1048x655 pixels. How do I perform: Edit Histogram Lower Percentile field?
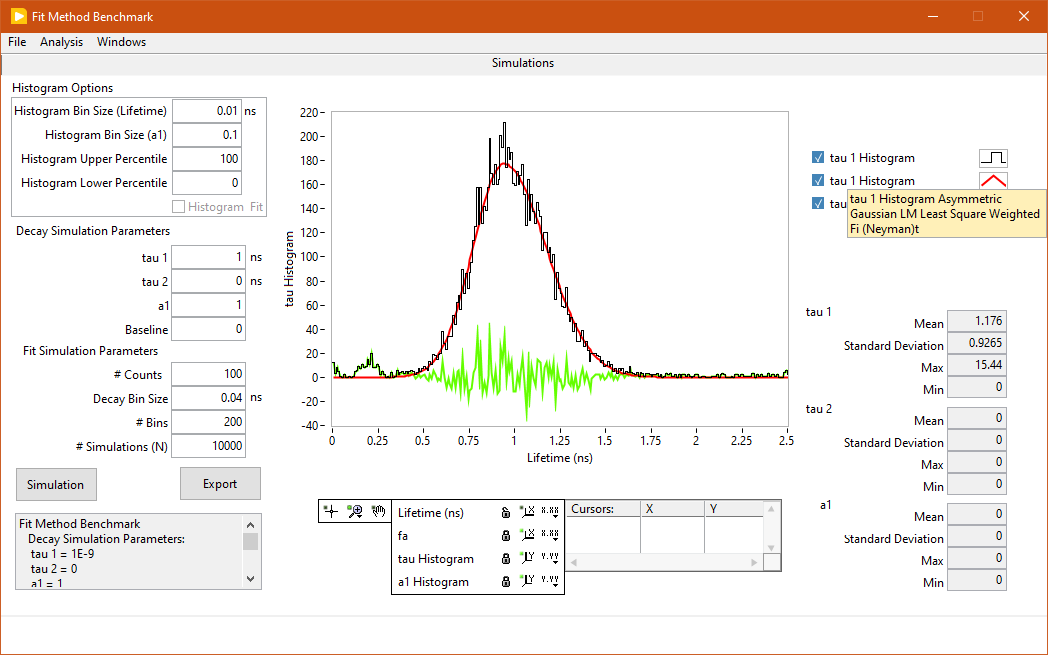tap(207, 183)
